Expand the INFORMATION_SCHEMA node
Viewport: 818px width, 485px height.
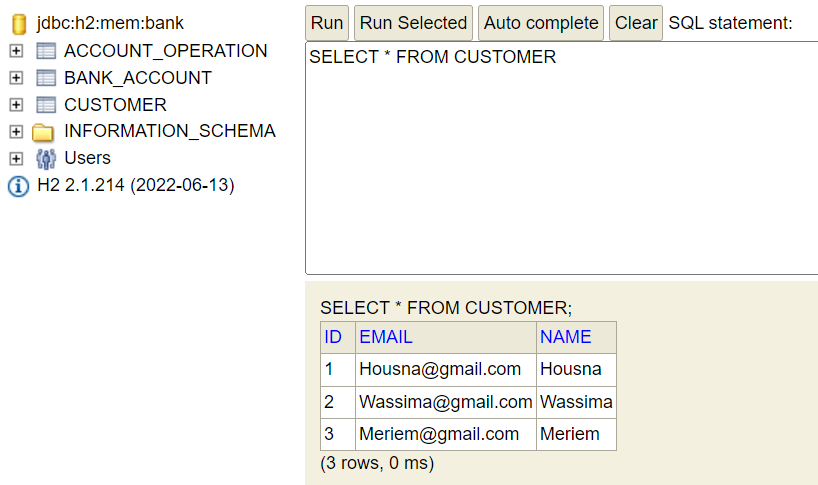(16, 131)
